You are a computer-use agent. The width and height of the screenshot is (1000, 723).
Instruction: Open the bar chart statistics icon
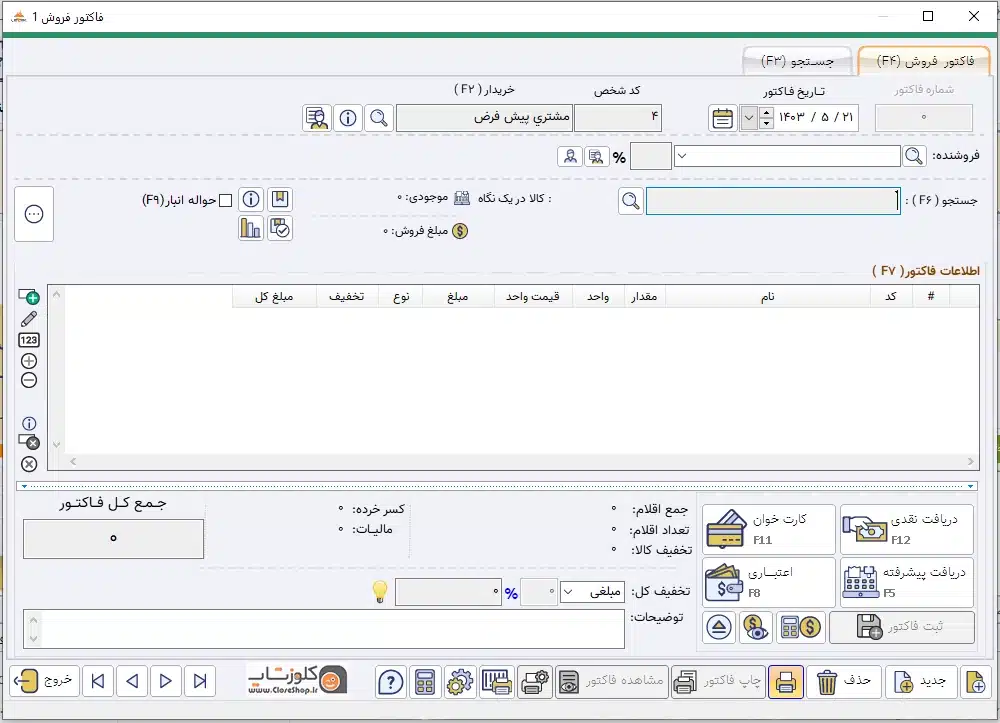click(251, 228)
